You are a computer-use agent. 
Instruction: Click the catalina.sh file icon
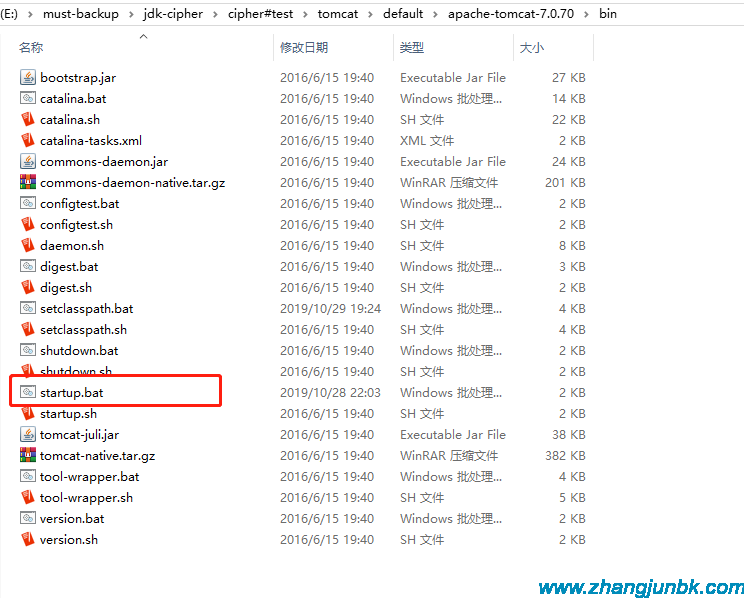pyautogui.click(x=28, y=119)
